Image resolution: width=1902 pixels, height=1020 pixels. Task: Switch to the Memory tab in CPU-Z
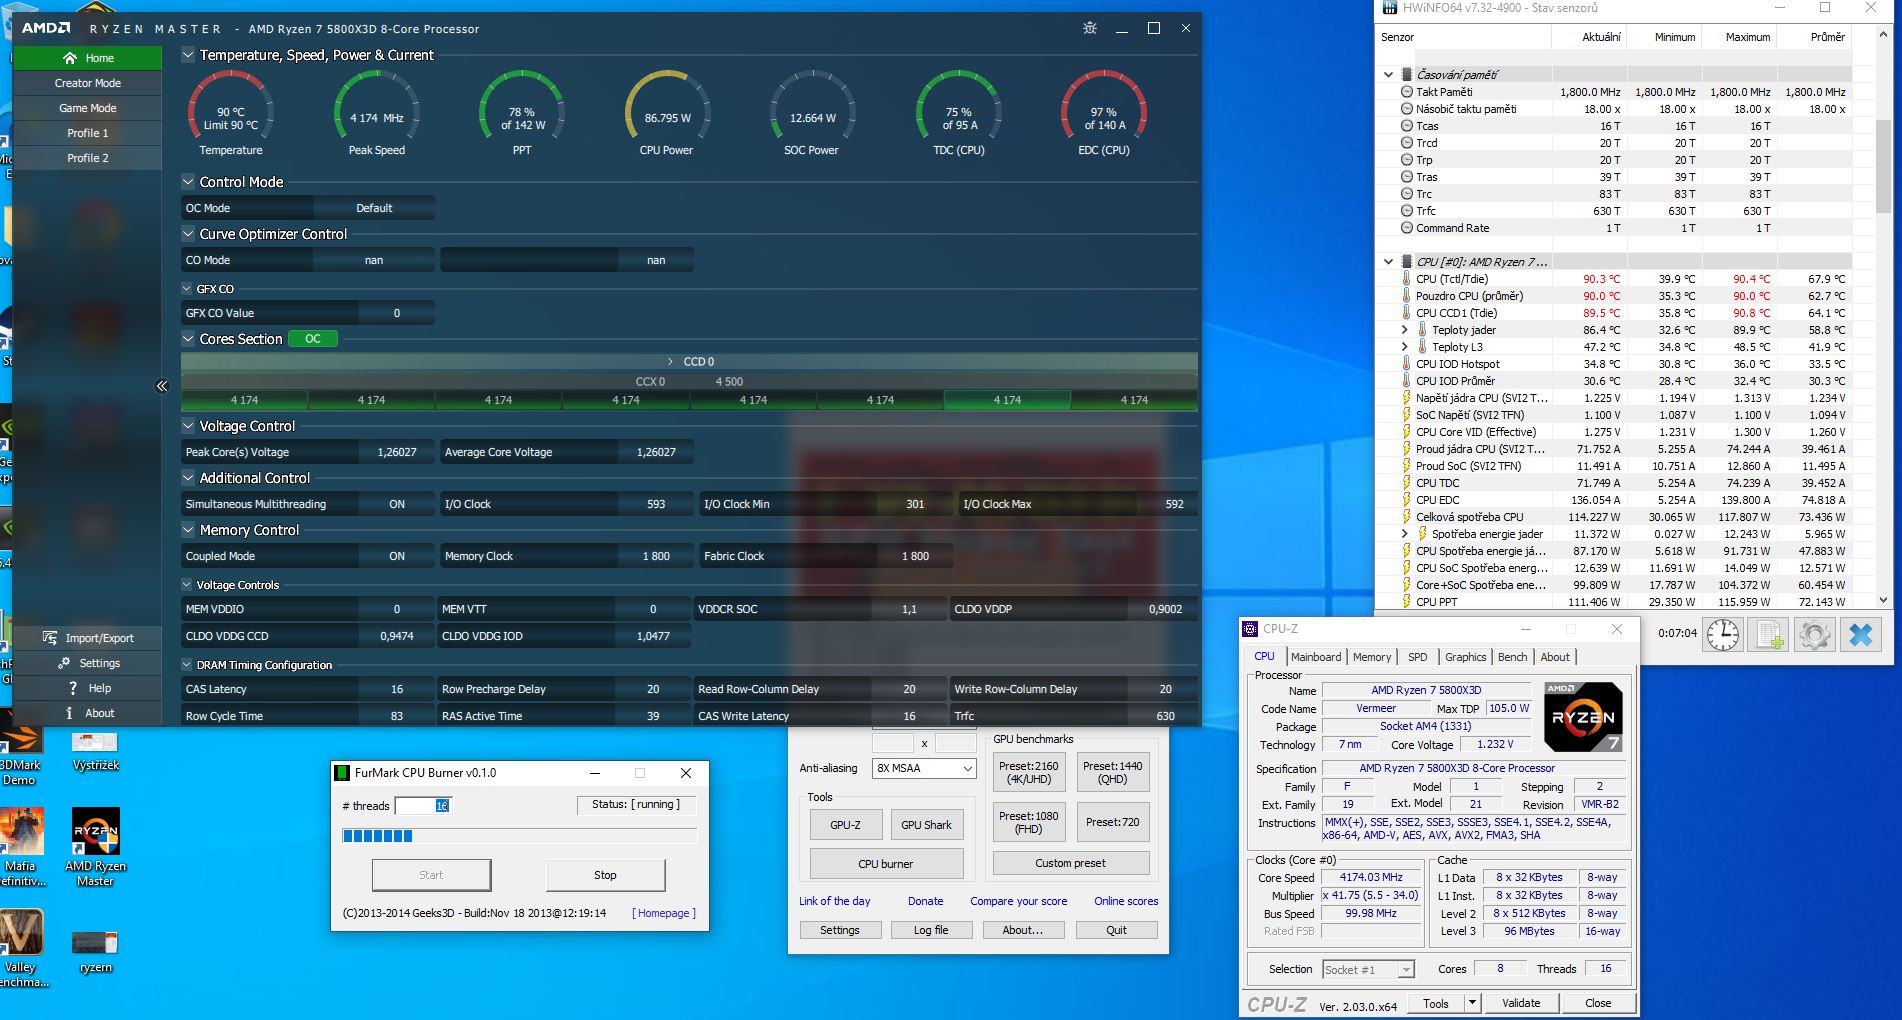1371,657
